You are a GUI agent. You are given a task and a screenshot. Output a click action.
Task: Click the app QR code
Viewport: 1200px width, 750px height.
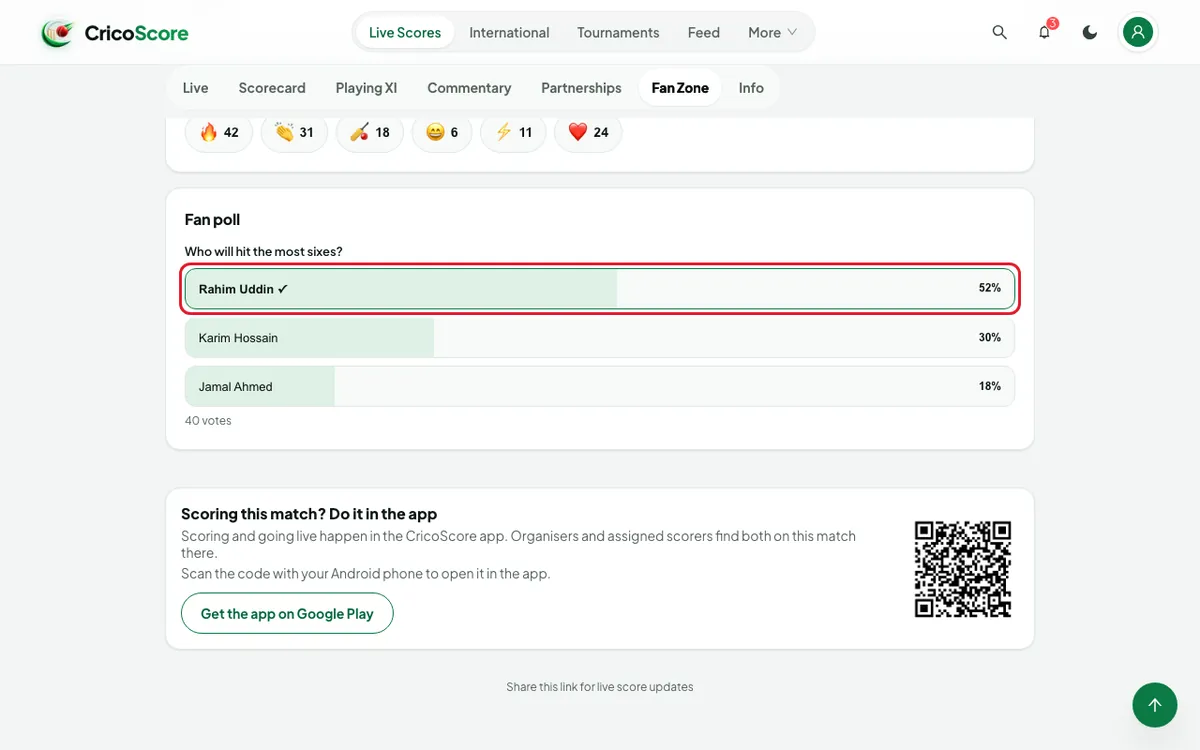click(963, 569)
